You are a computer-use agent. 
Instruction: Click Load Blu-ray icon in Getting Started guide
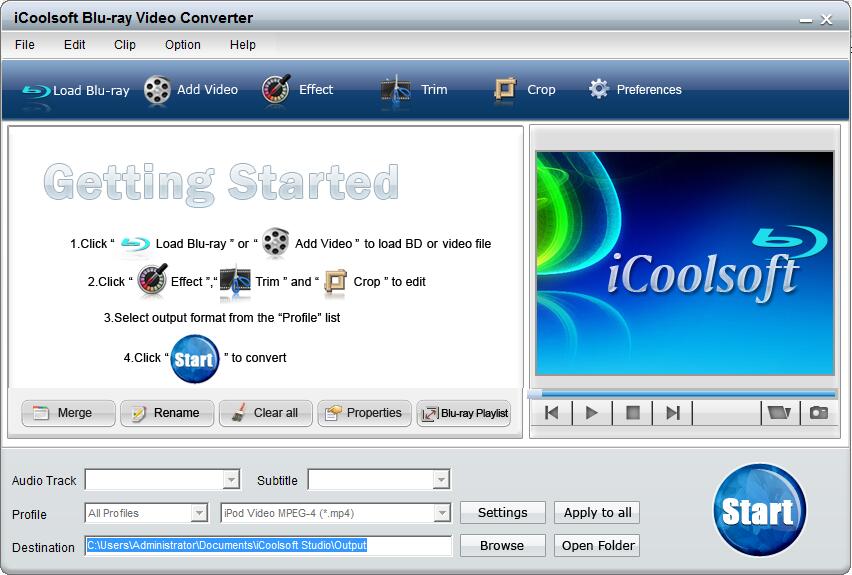135,243
